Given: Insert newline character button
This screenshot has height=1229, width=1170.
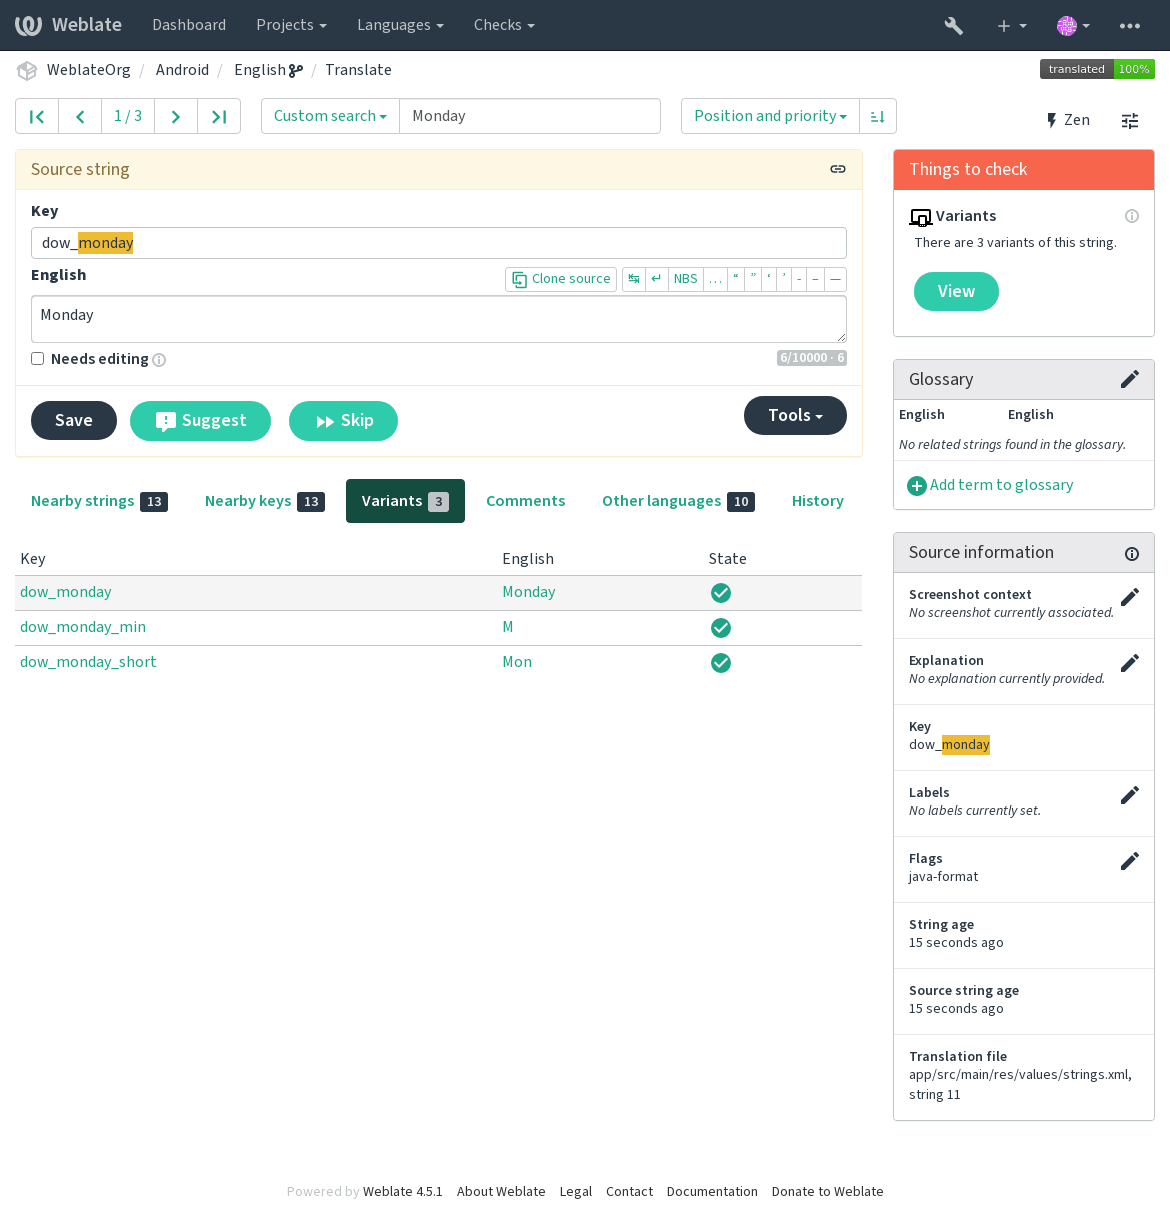Looking at the screenshot, I should (656, 279).
